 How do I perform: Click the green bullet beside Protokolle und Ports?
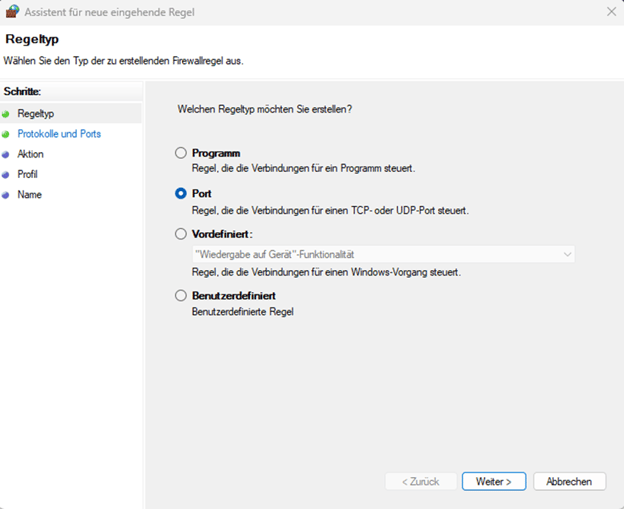click(6, 134)
